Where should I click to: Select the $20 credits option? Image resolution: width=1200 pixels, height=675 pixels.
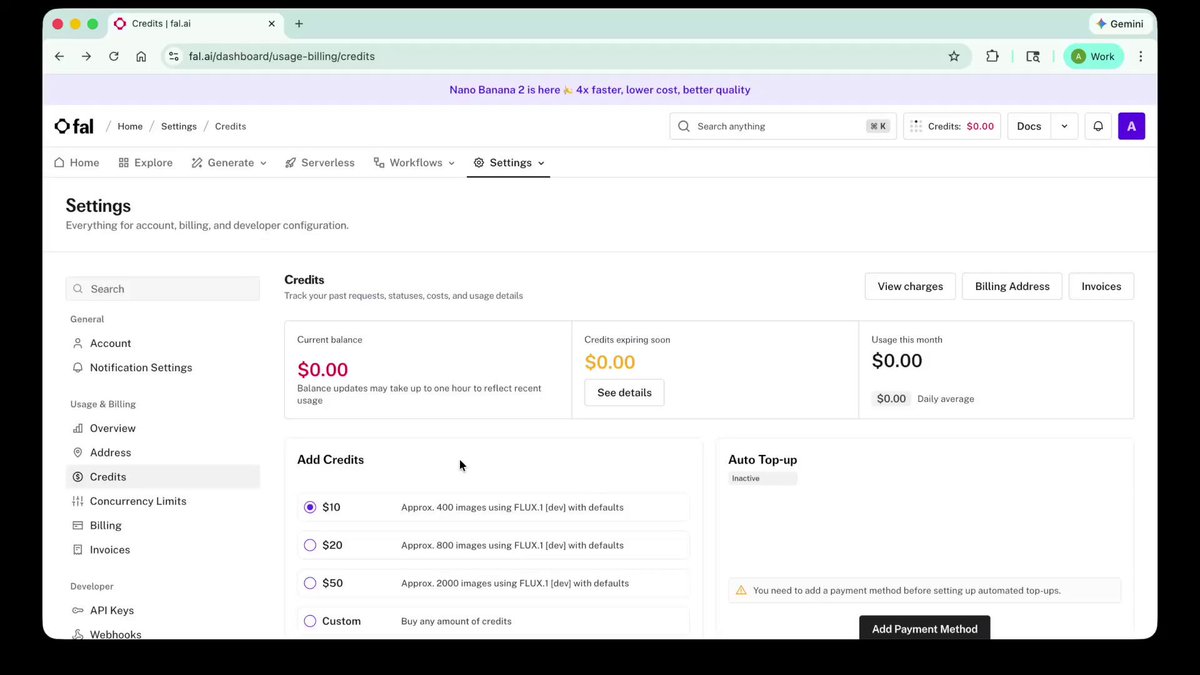click(494, 545)
